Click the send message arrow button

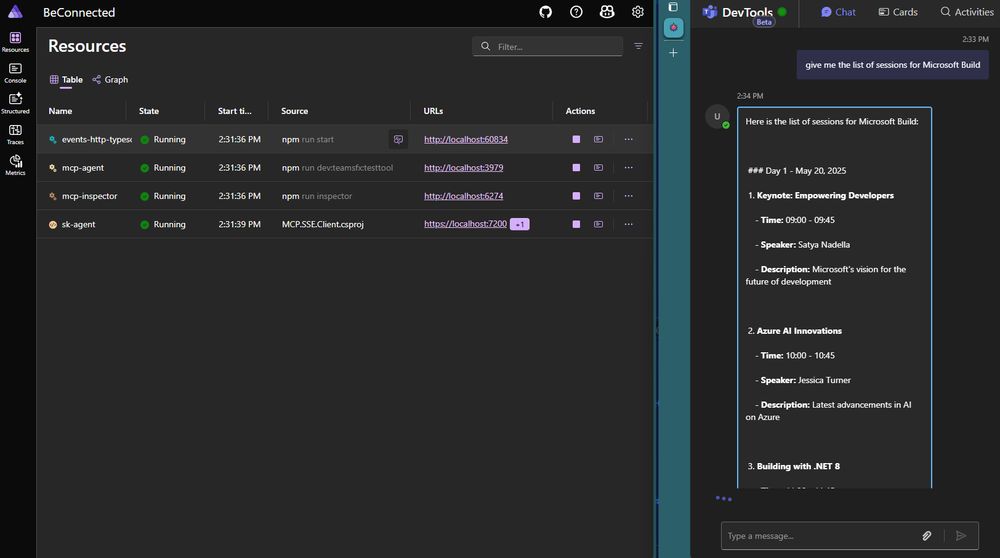pos(961,536)
